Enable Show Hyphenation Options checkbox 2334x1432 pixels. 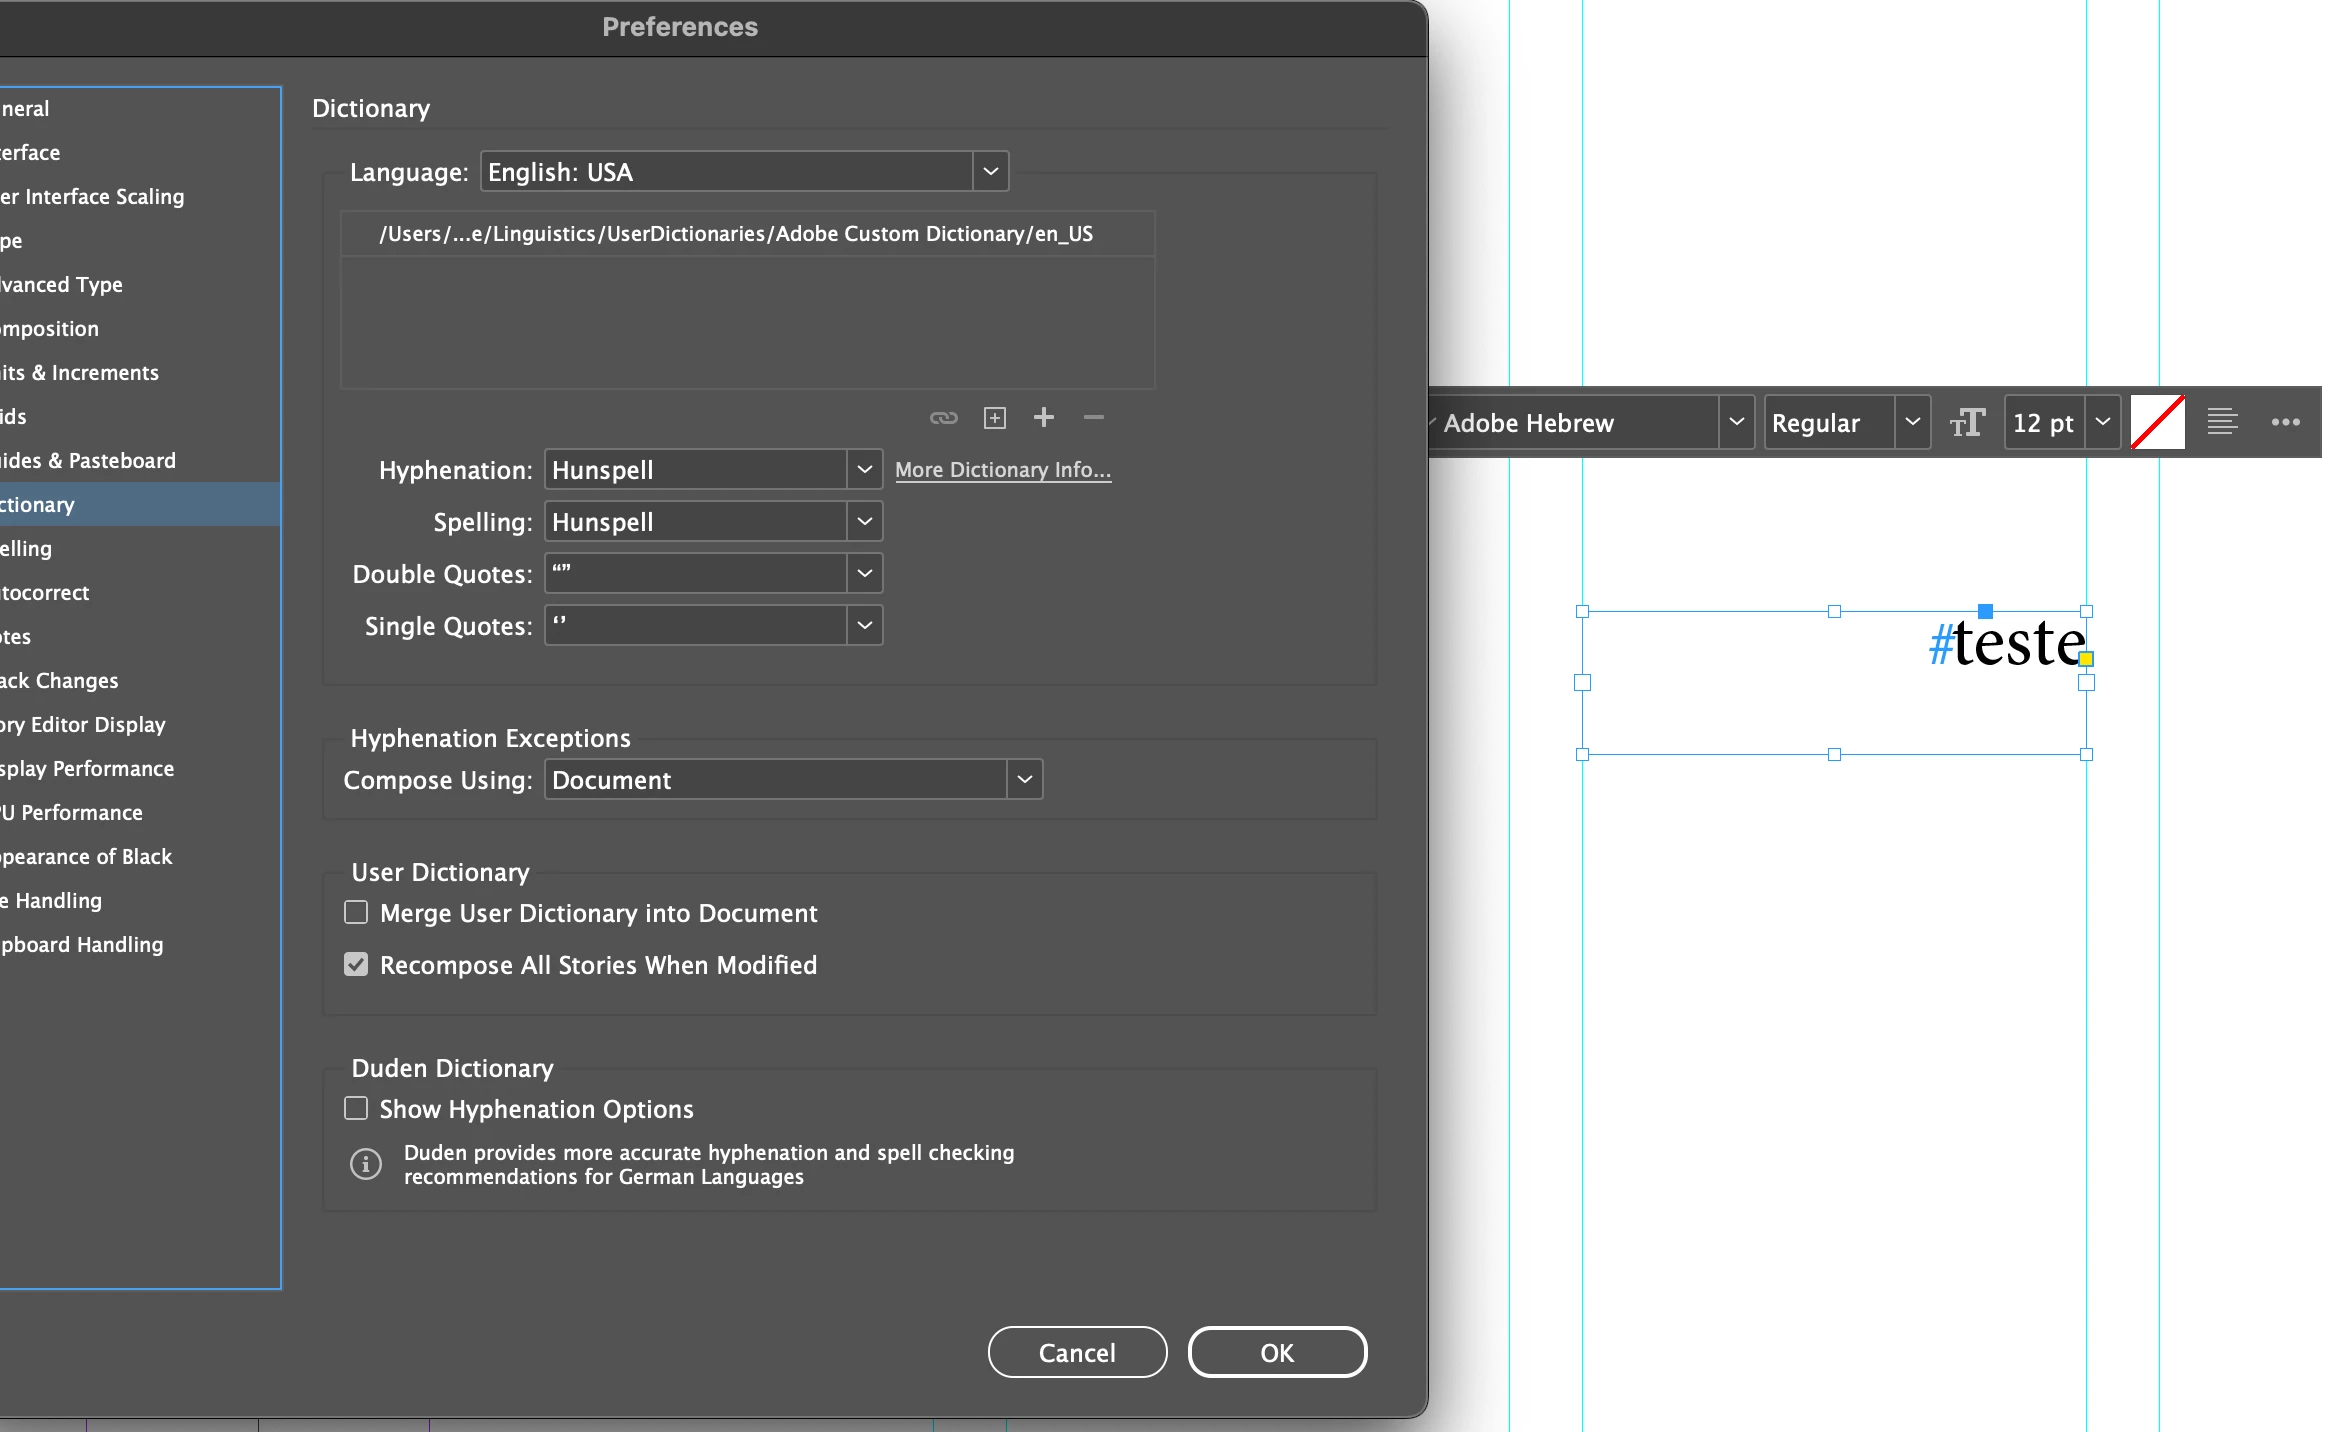tap(356, 1109)
